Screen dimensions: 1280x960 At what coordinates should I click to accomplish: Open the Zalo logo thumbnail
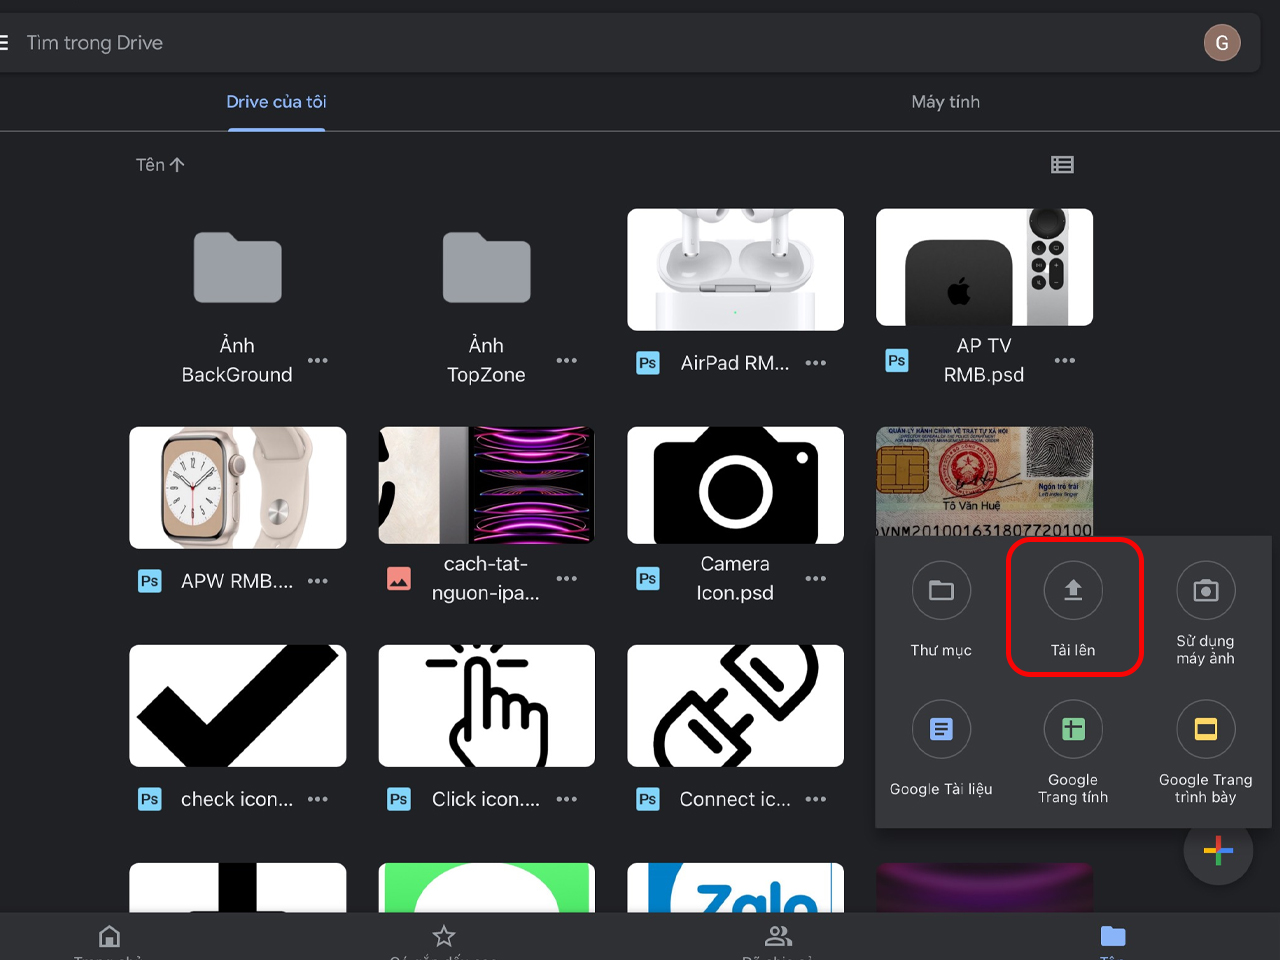(x=735, y=888)
